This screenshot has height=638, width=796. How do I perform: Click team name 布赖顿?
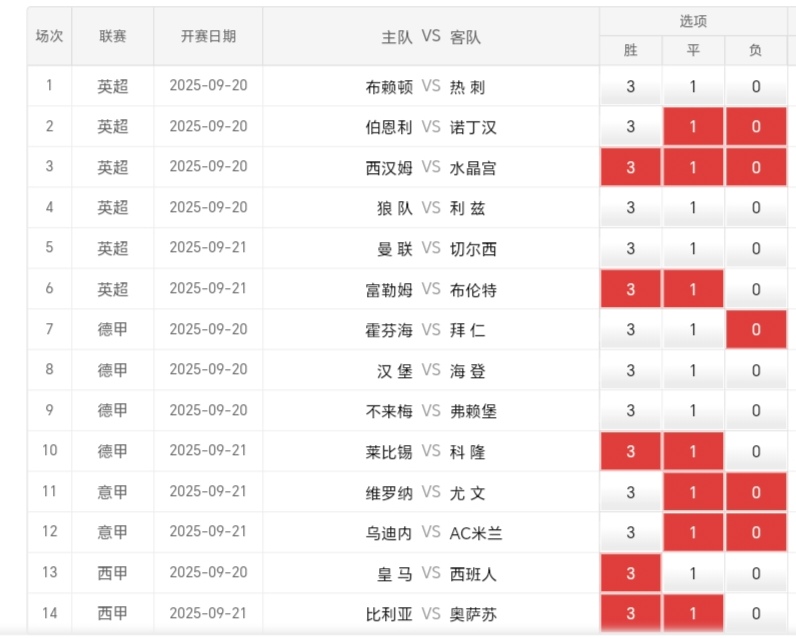coord(389,87)
